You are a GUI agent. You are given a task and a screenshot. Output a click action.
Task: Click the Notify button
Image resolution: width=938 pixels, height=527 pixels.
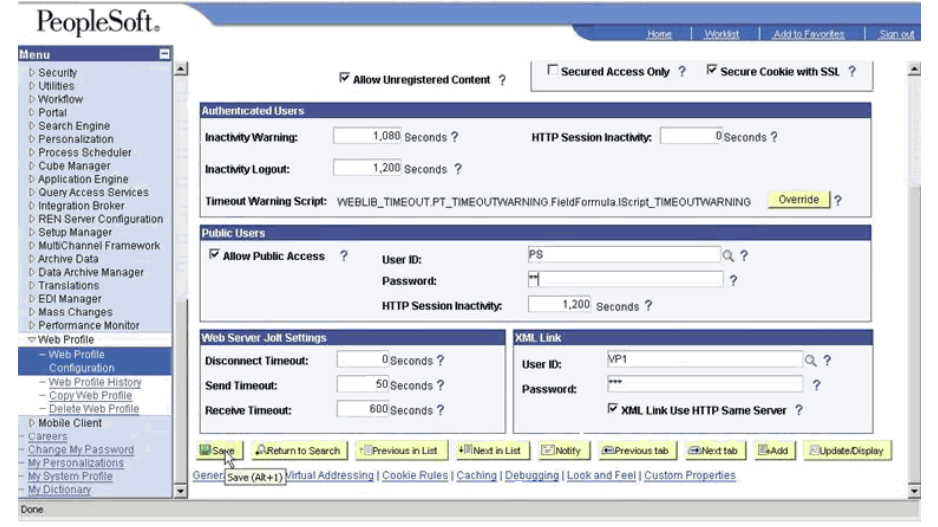[563, 450]
